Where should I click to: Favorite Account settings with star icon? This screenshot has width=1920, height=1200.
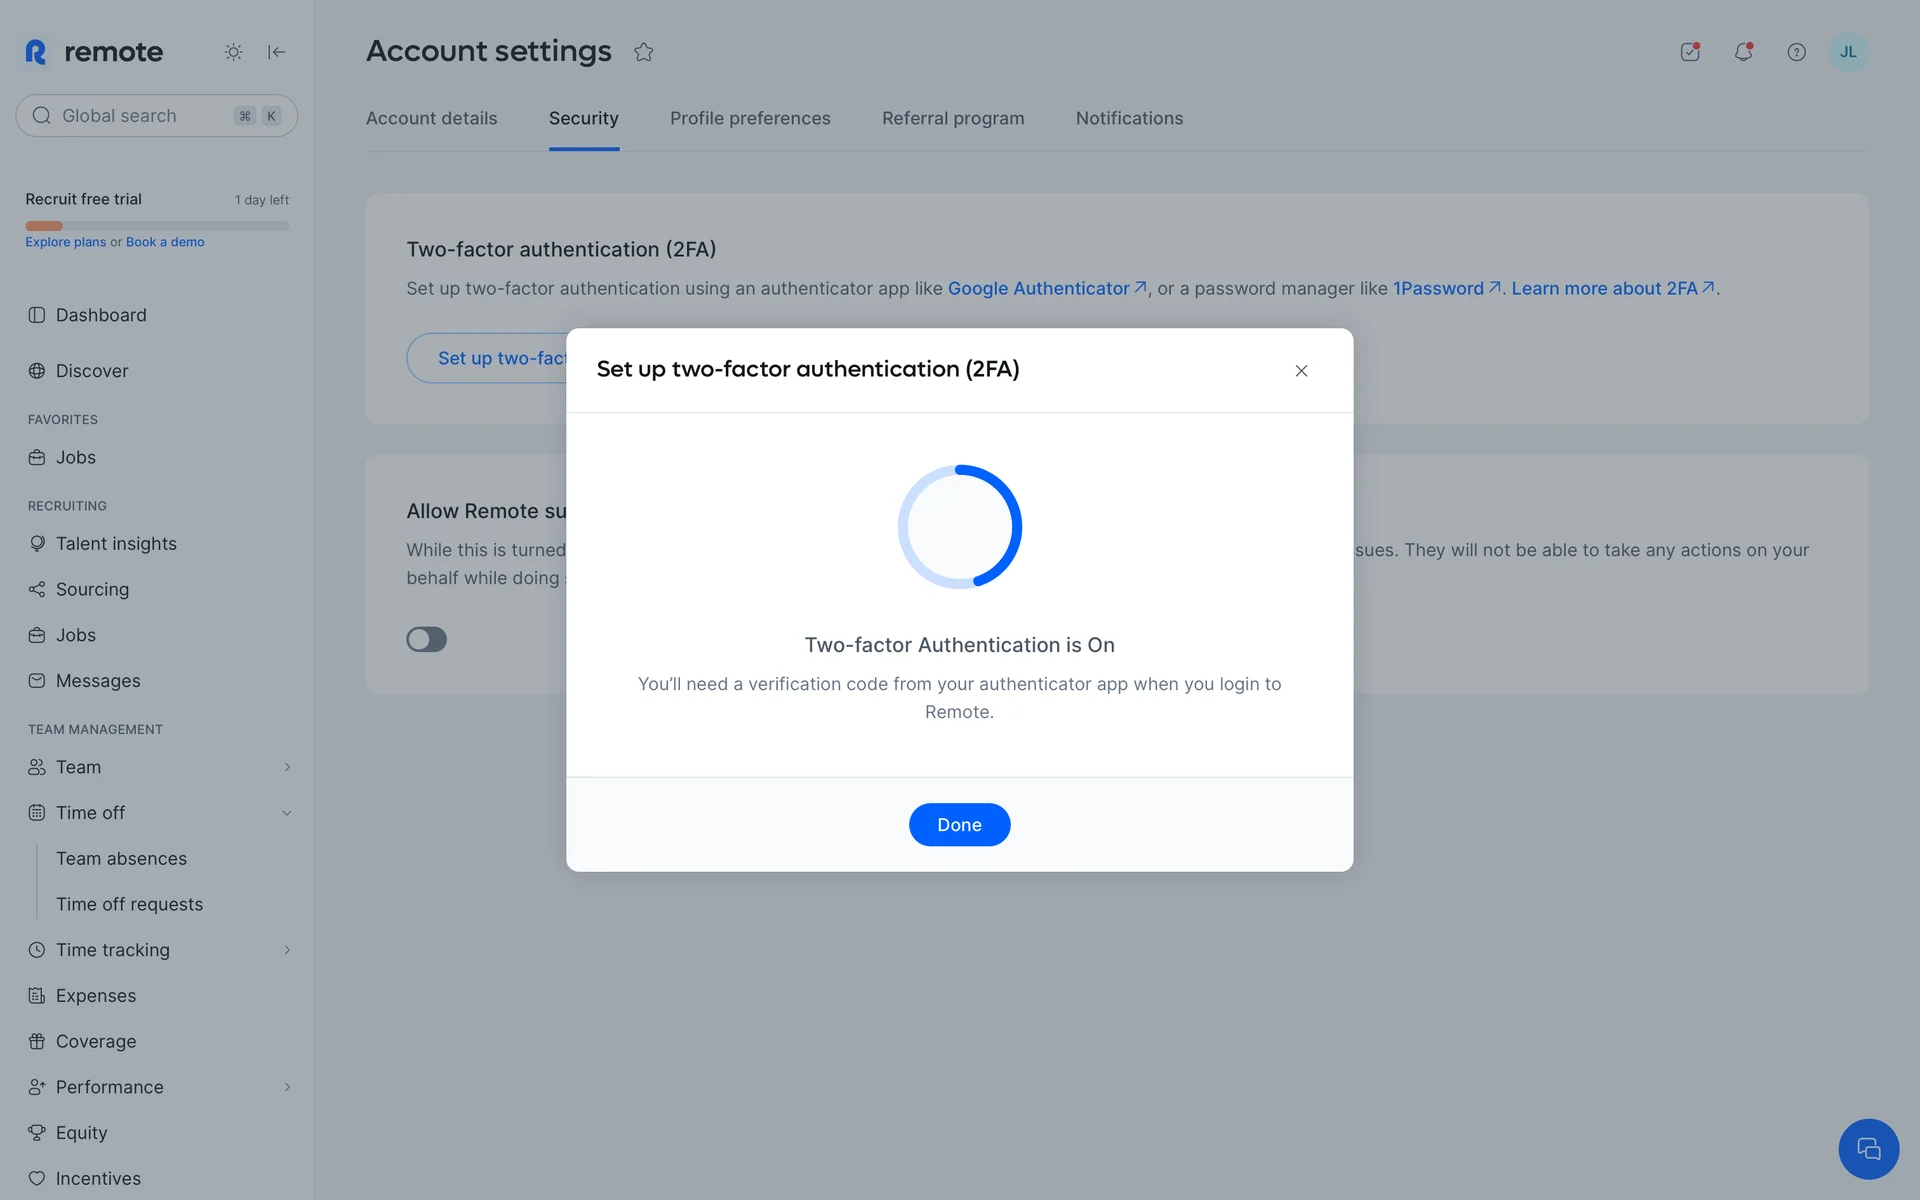pos(644,52)
